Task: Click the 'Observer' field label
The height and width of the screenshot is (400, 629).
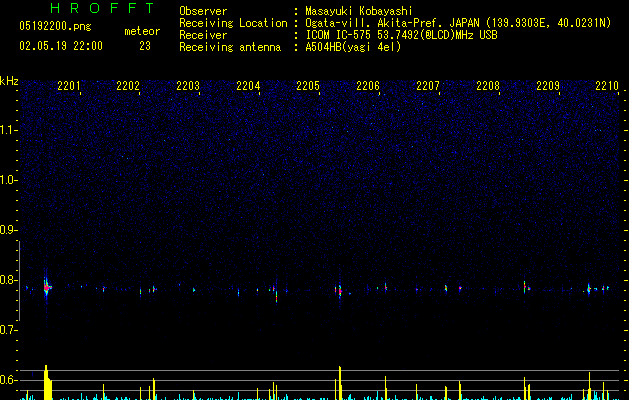Action: [203, 11]
